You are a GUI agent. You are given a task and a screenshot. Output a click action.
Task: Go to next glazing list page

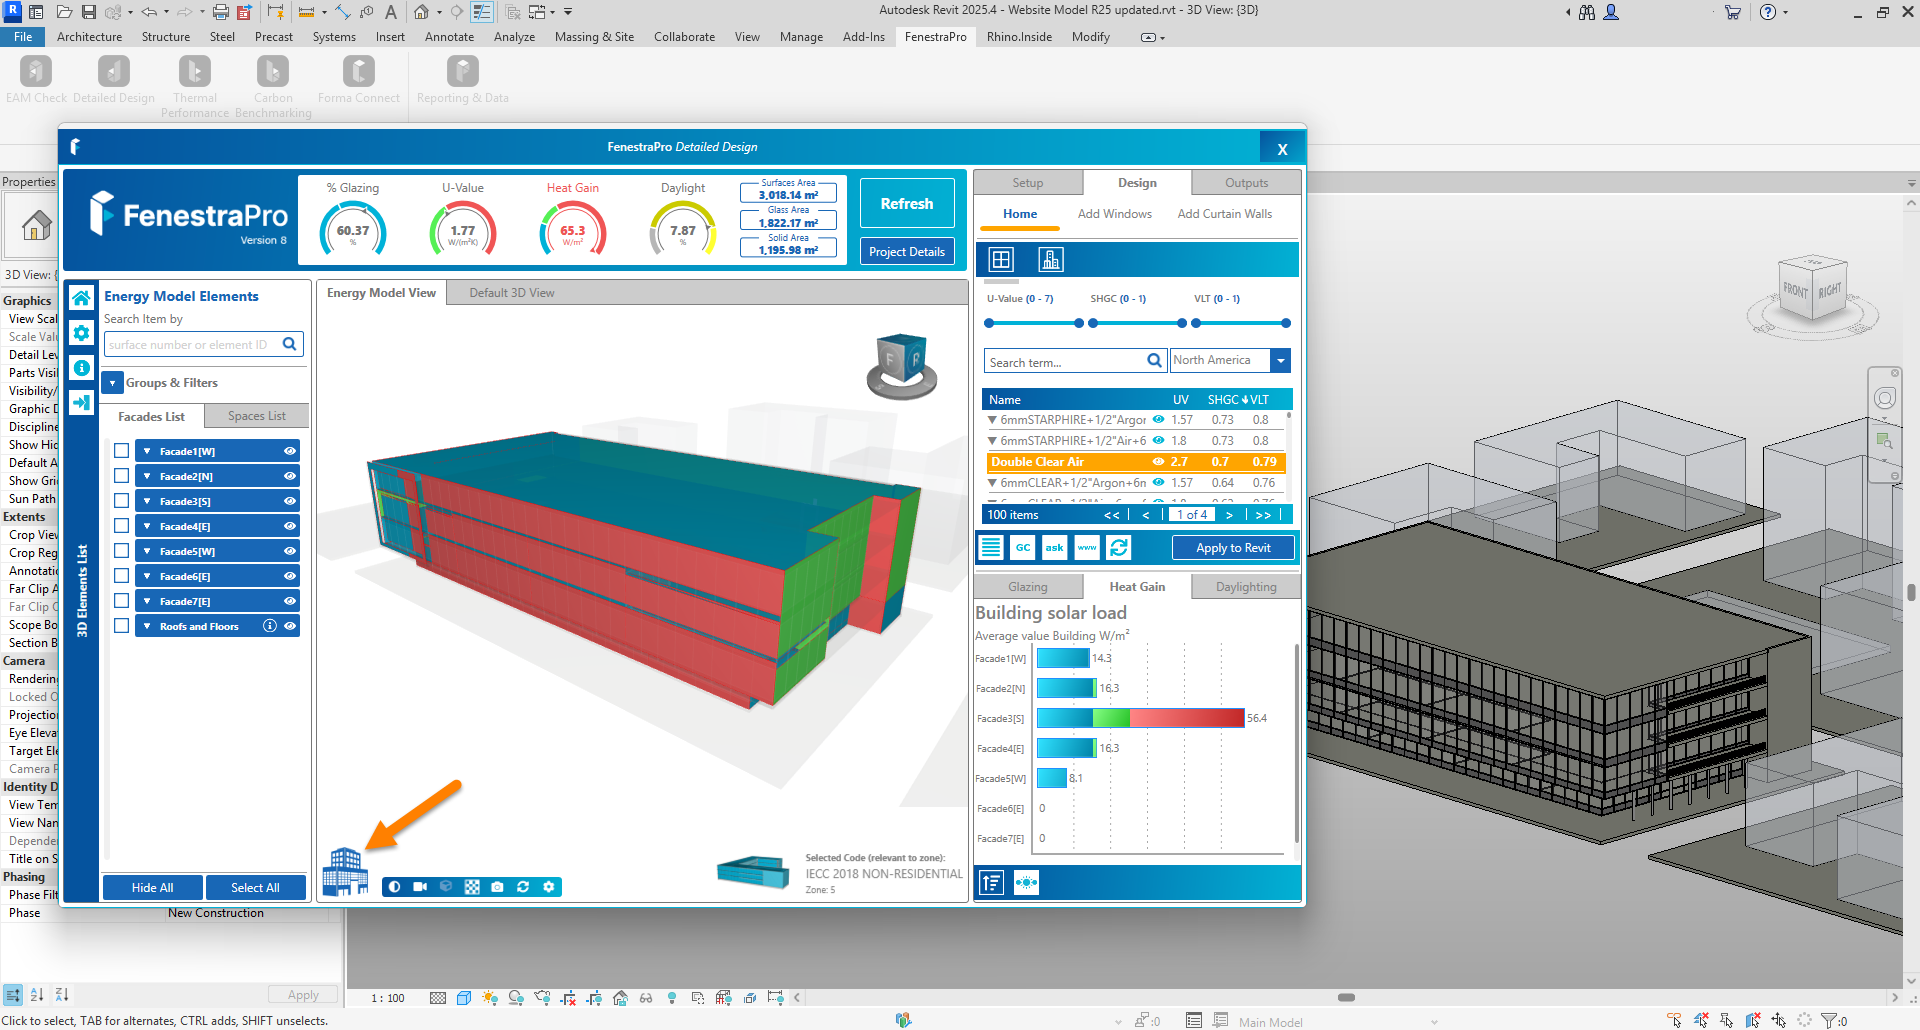[1229, 515]
